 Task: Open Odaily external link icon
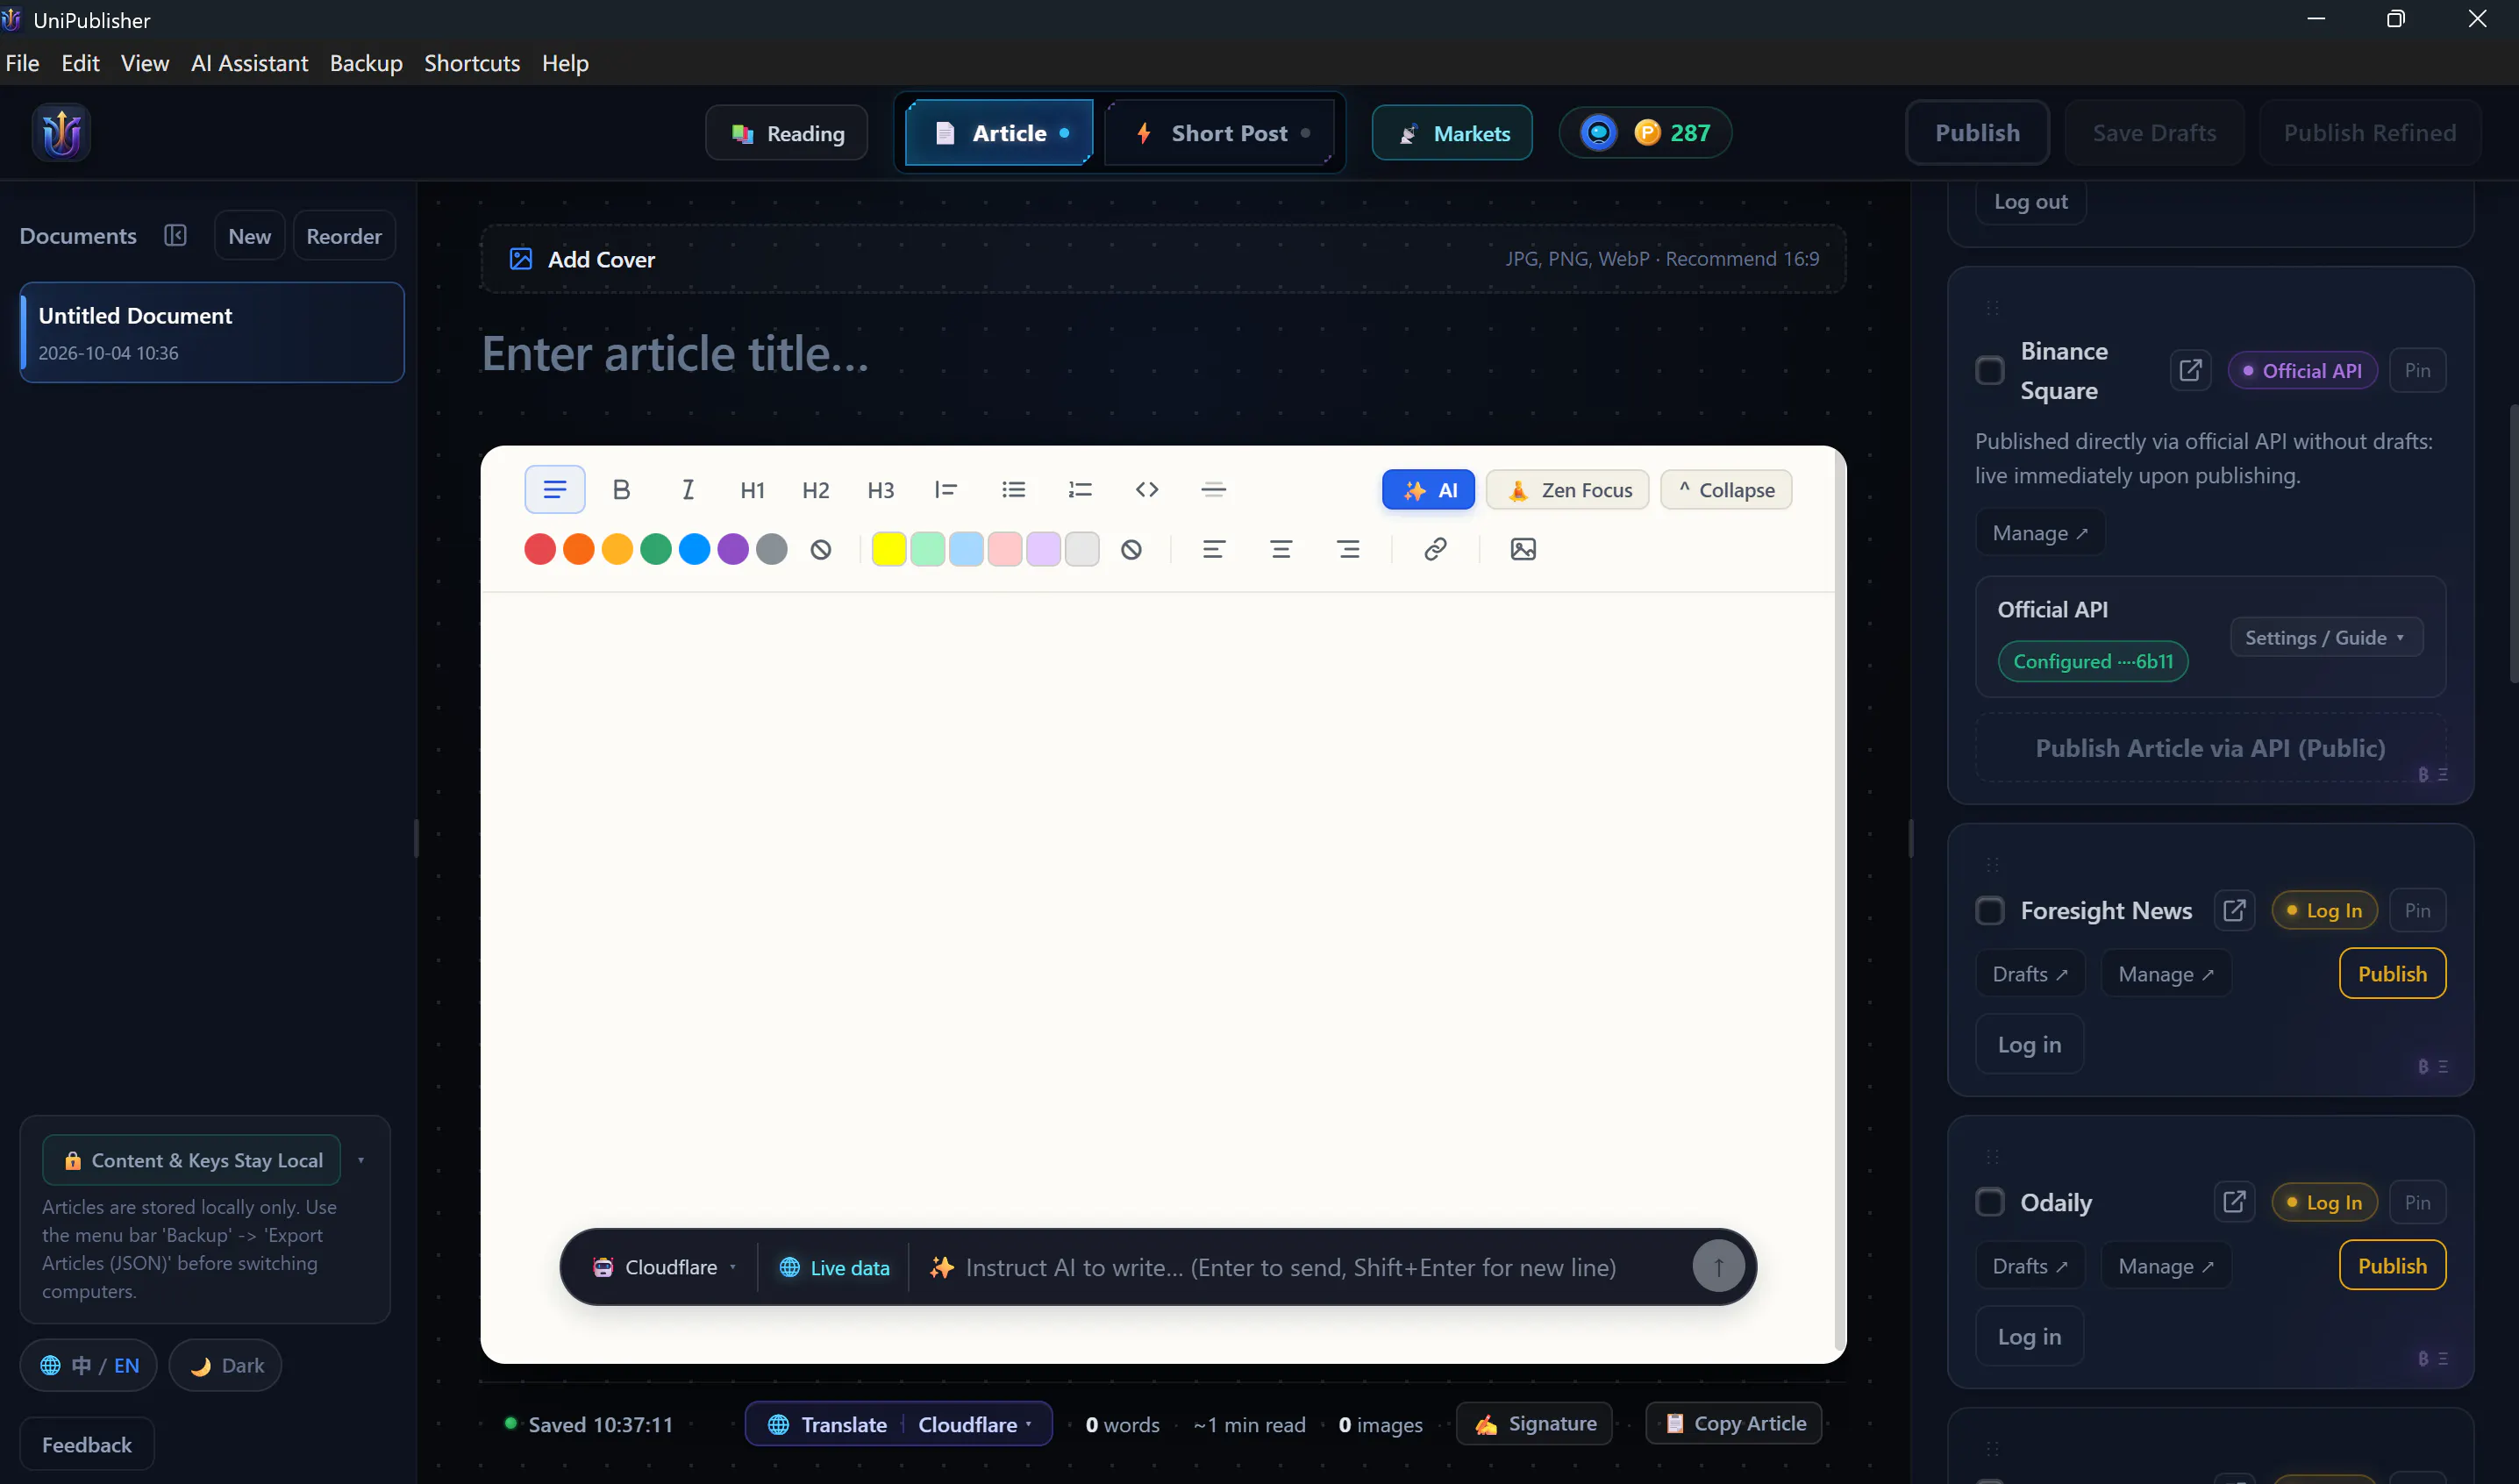2234,1203
